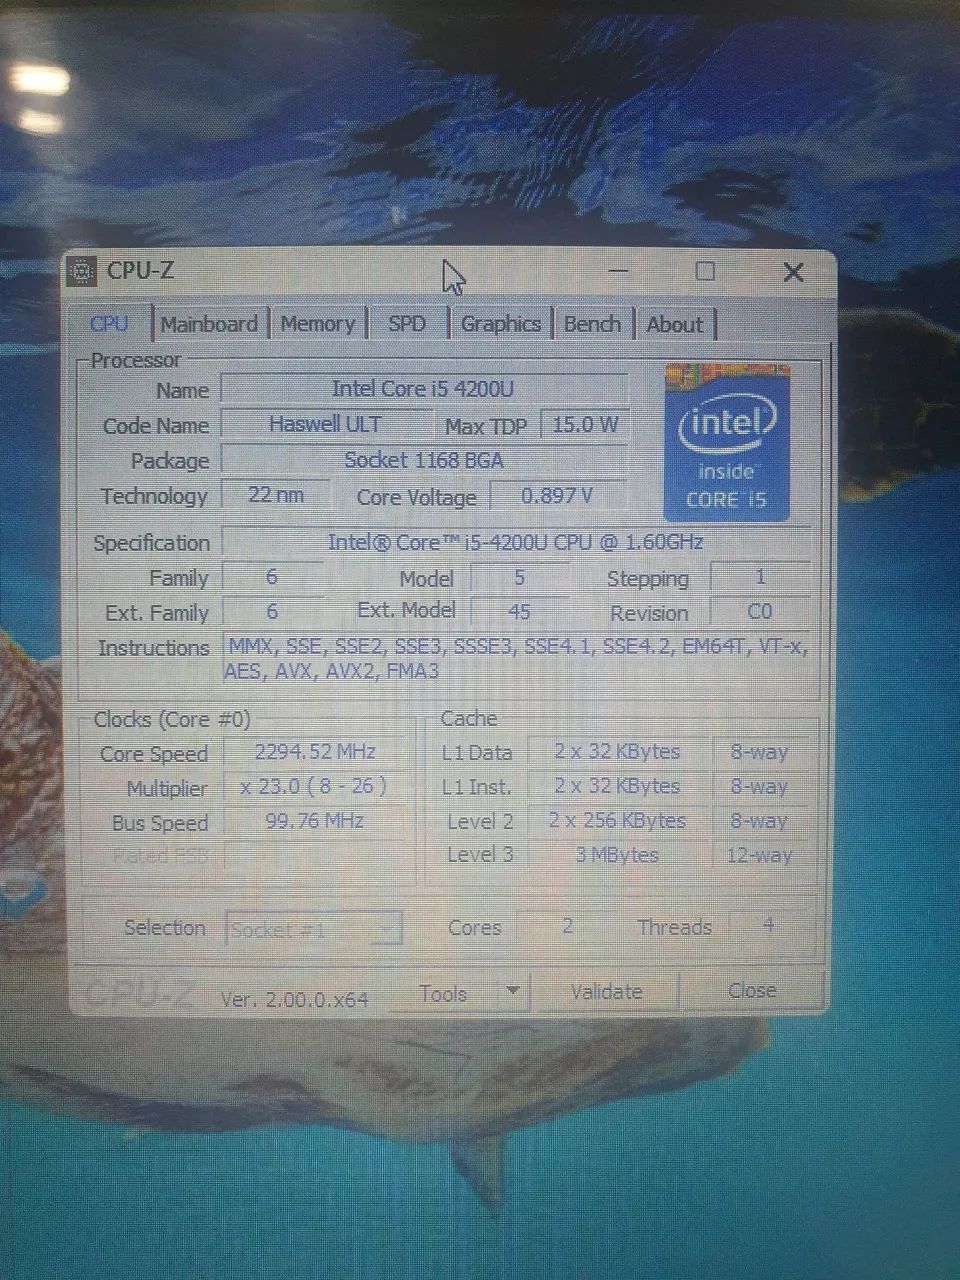Click the Validate button
The image size is (960, 1280).
[x=606, y=992]
